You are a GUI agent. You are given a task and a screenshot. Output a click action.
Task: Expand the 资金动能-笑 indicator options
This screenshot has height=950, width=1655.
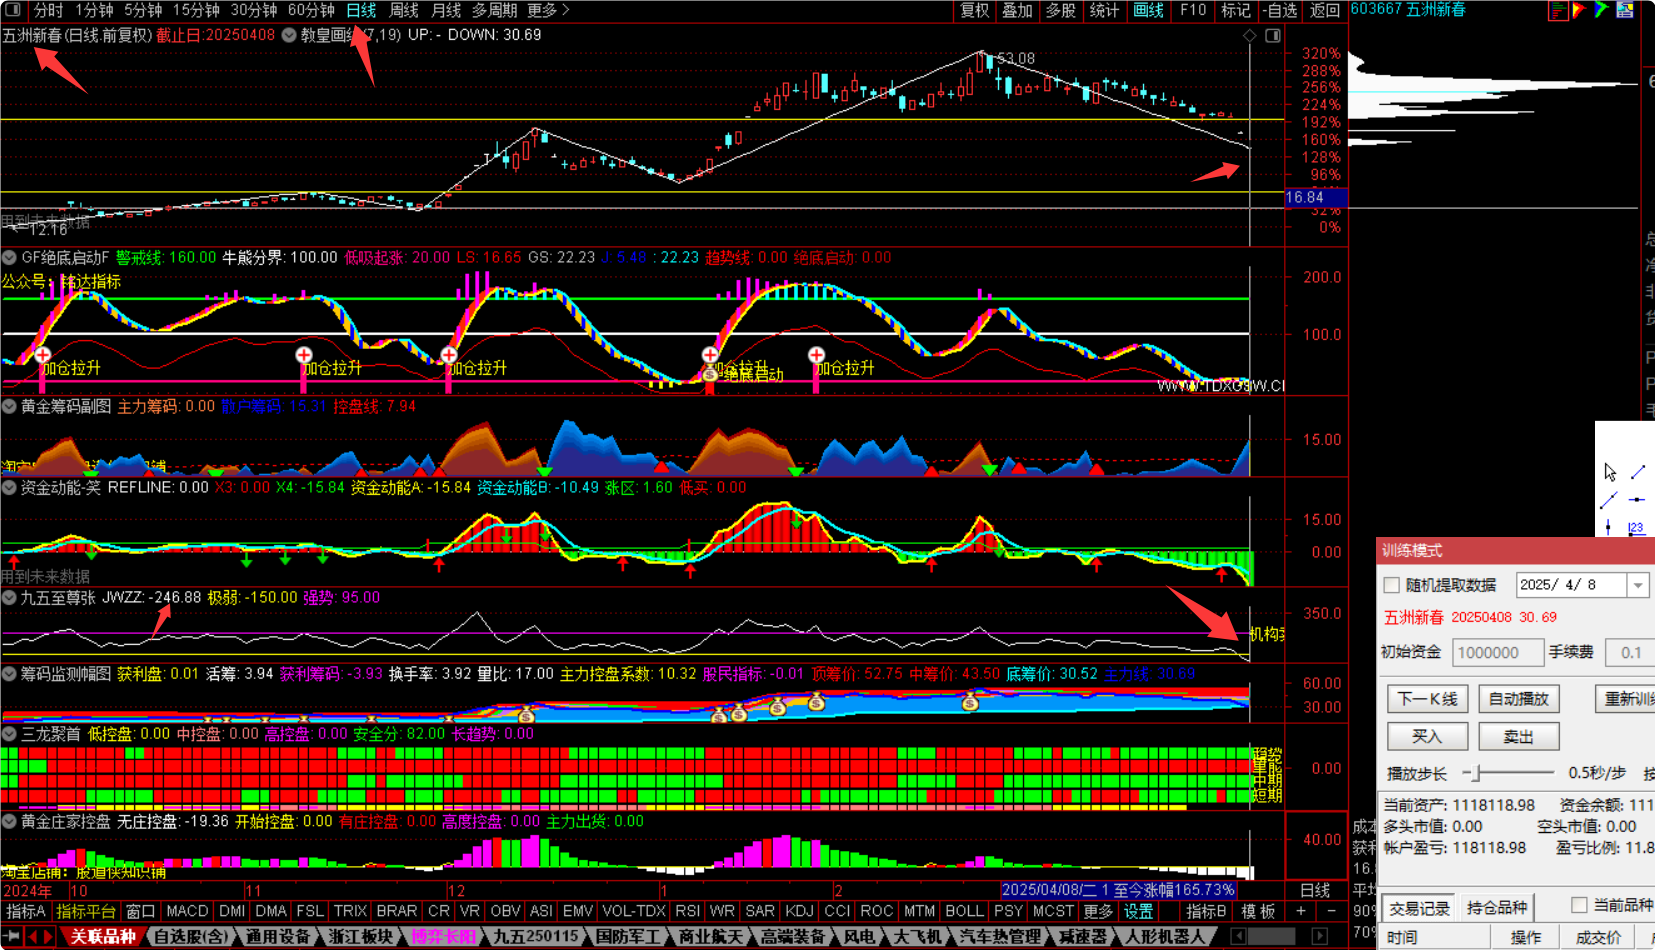click(x=9, y=488)
